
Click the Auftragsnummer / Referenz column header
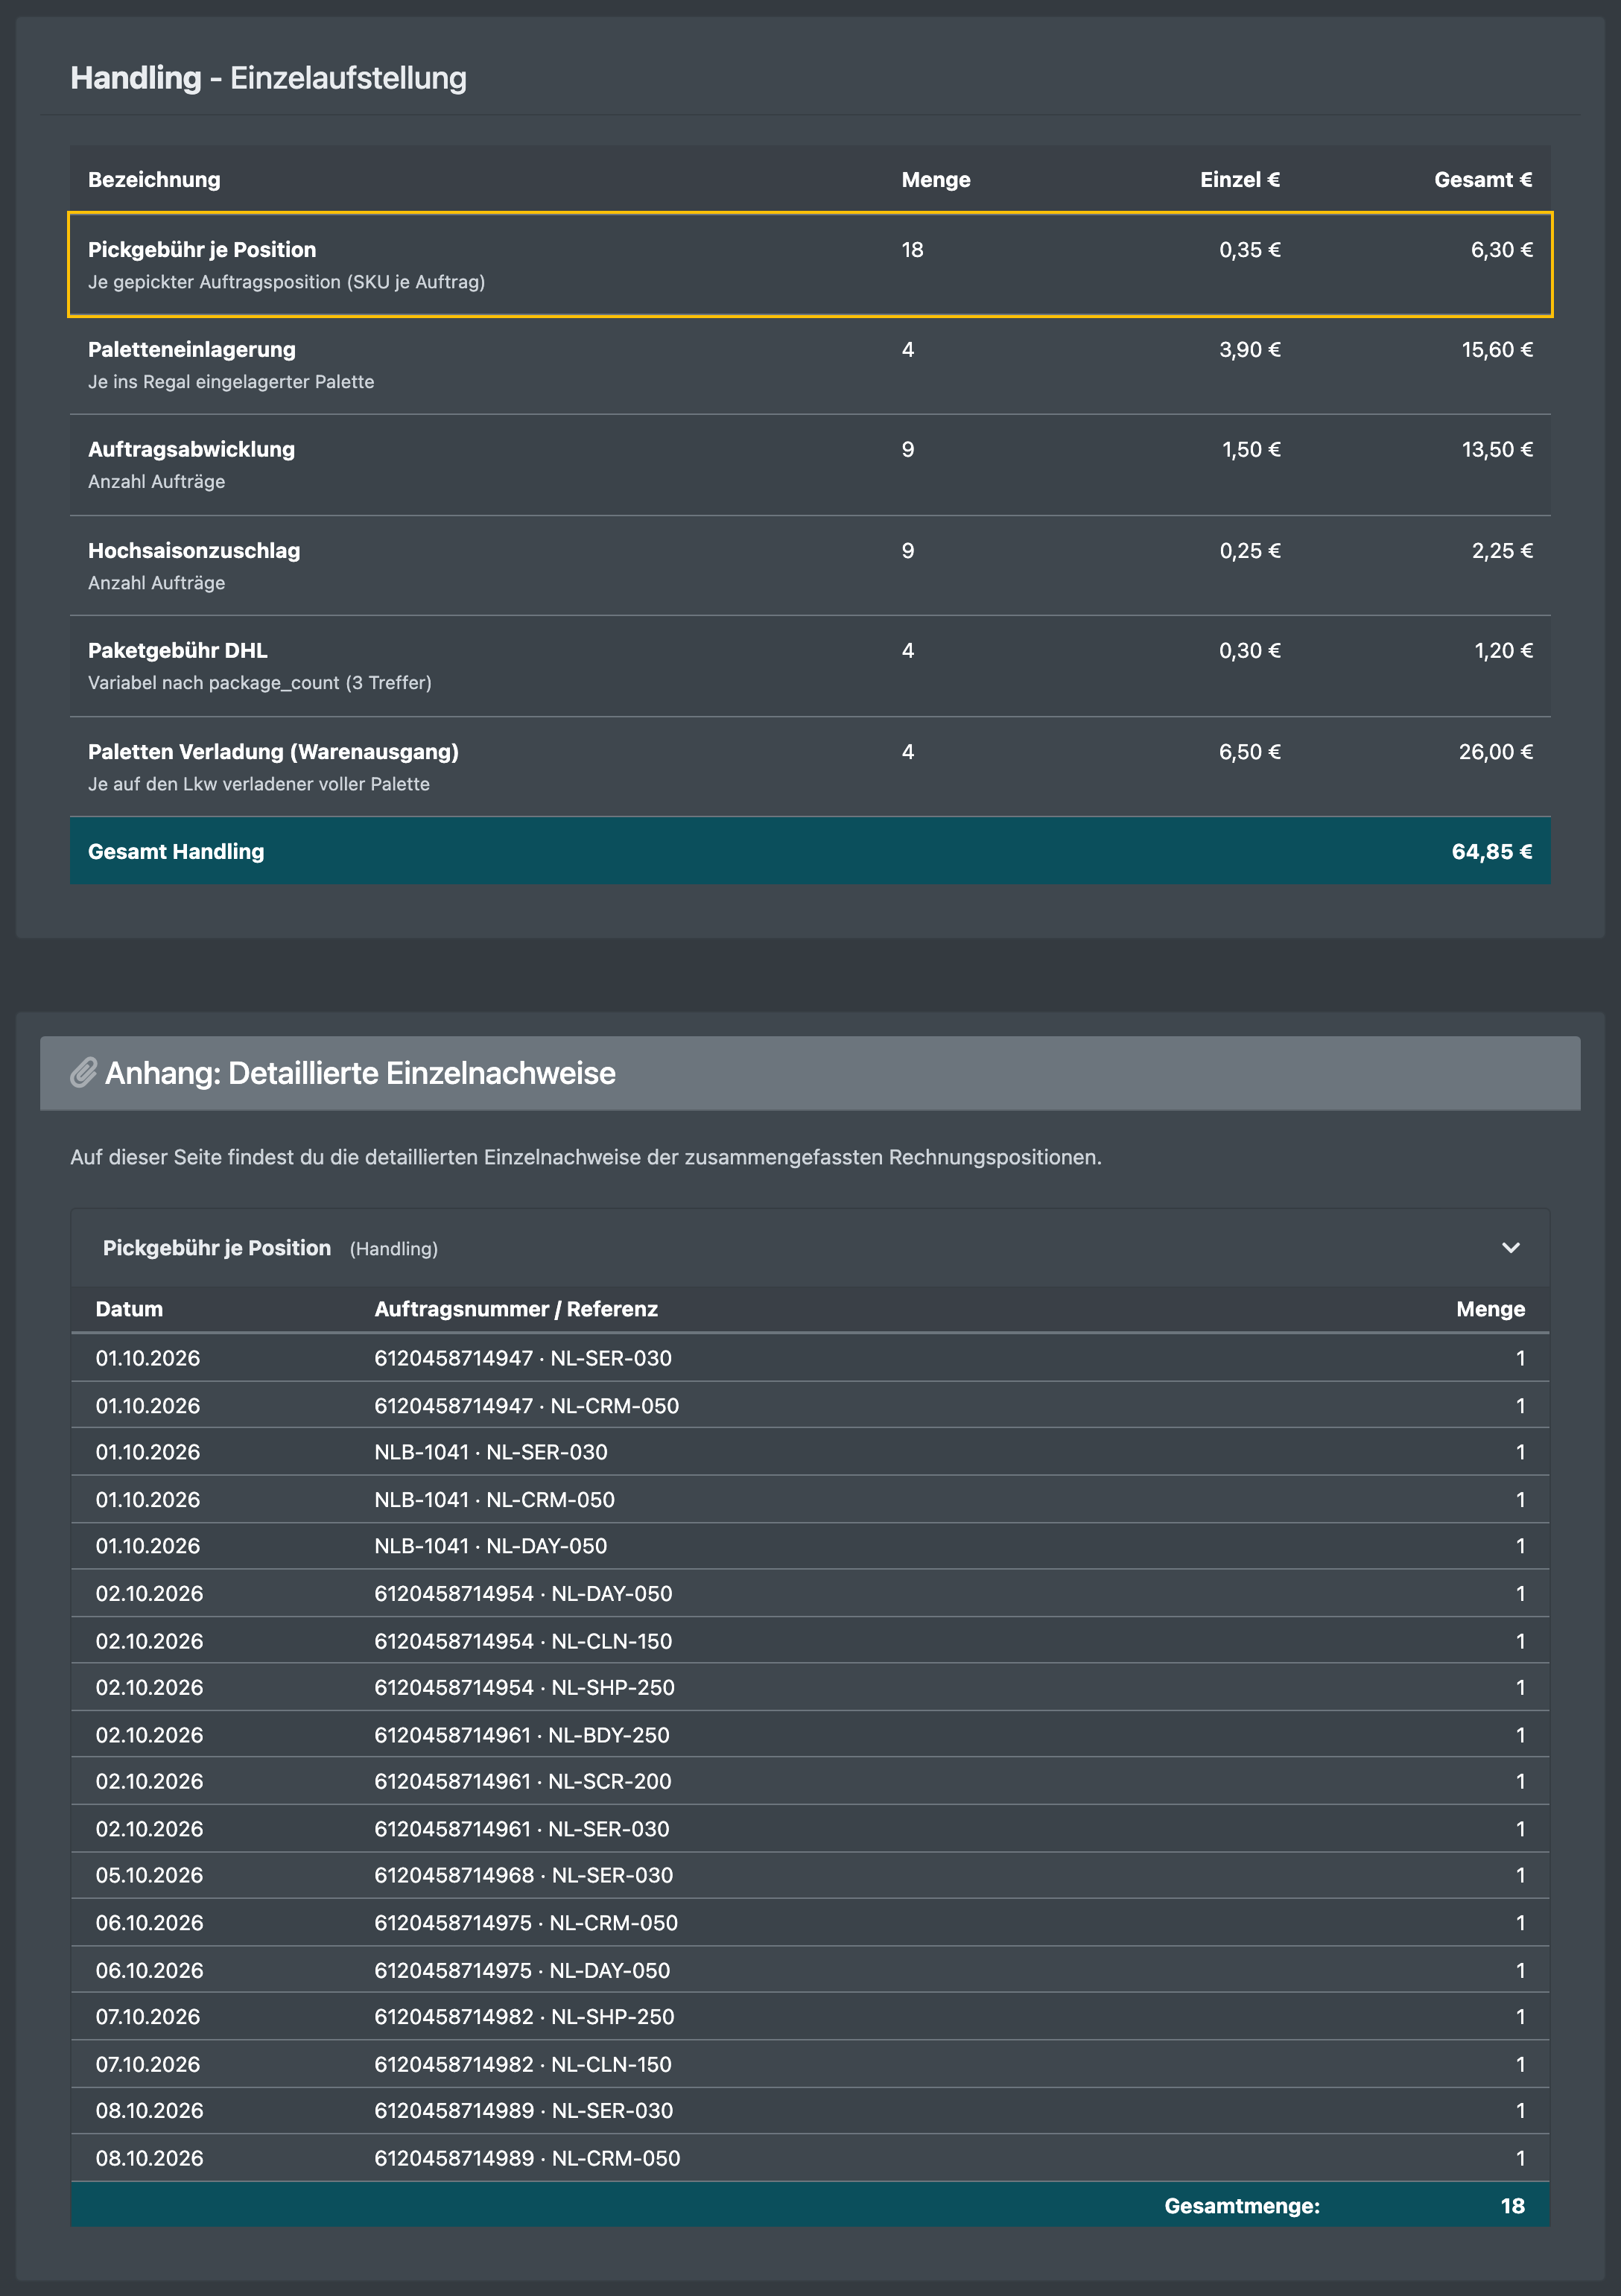pyautogui.click(x=516, y=1309)
